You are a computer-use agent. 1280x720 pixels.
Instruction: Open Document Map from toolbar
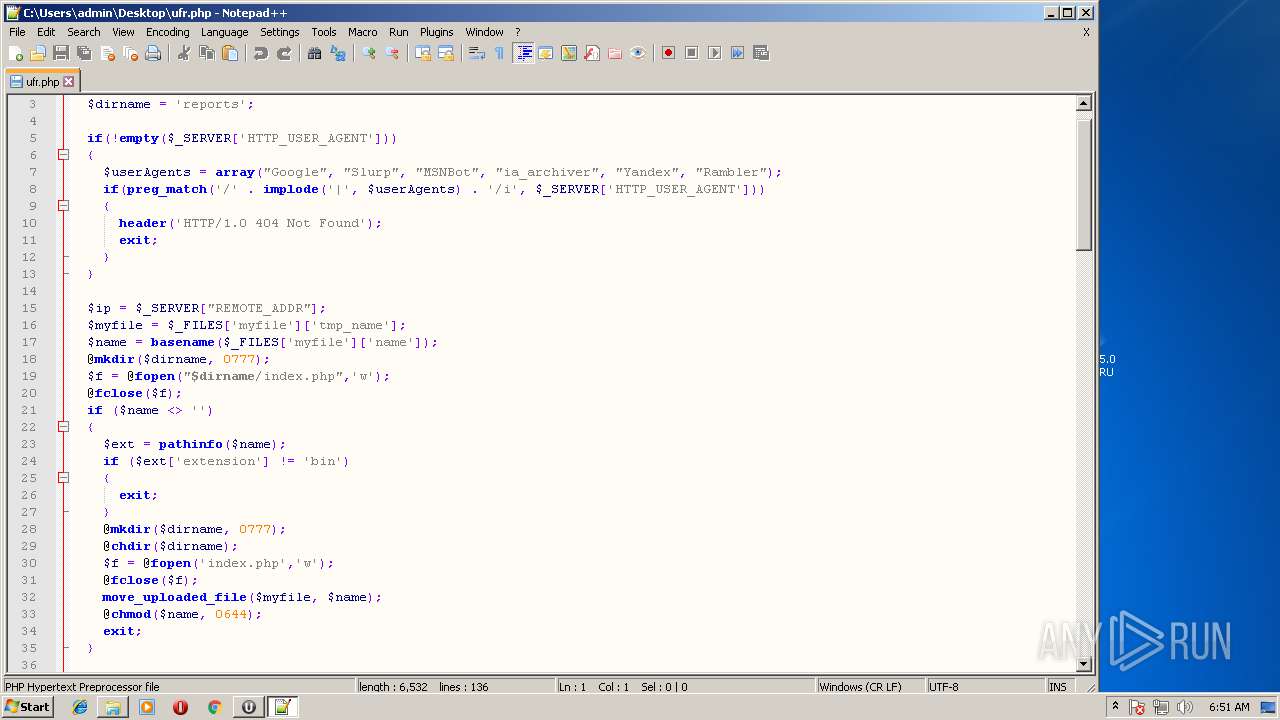click(569, 53)
